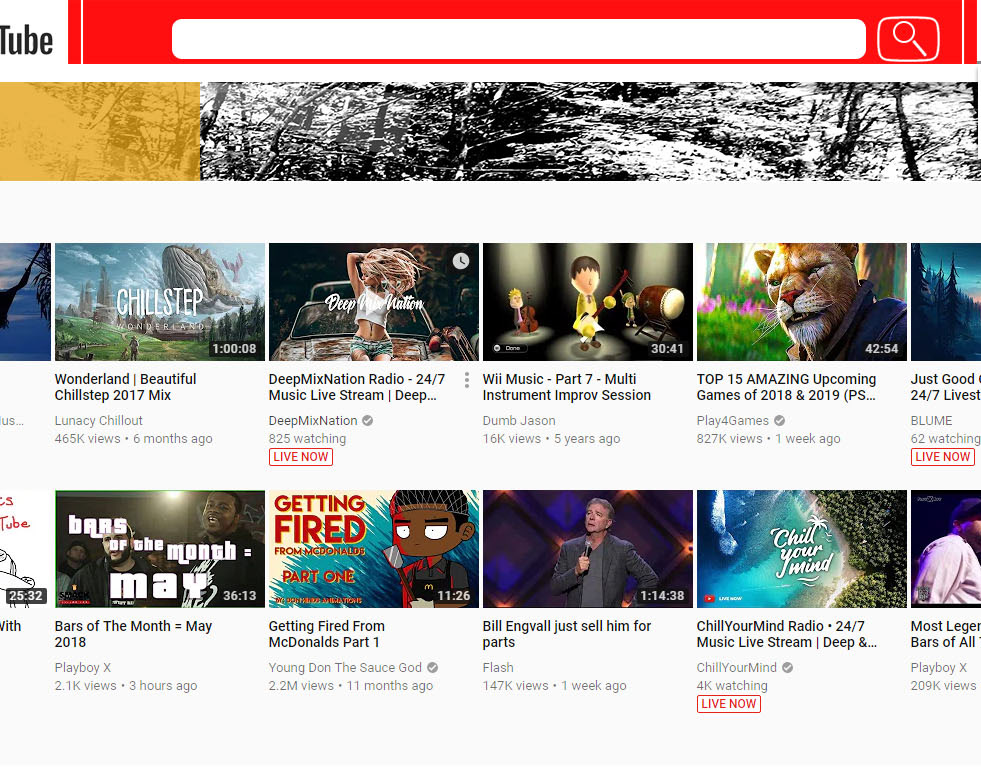Click LIVE NOW badge under ChillYourMind
The width and height of the screenshot is (981, 768).
(x=729, y=704)
